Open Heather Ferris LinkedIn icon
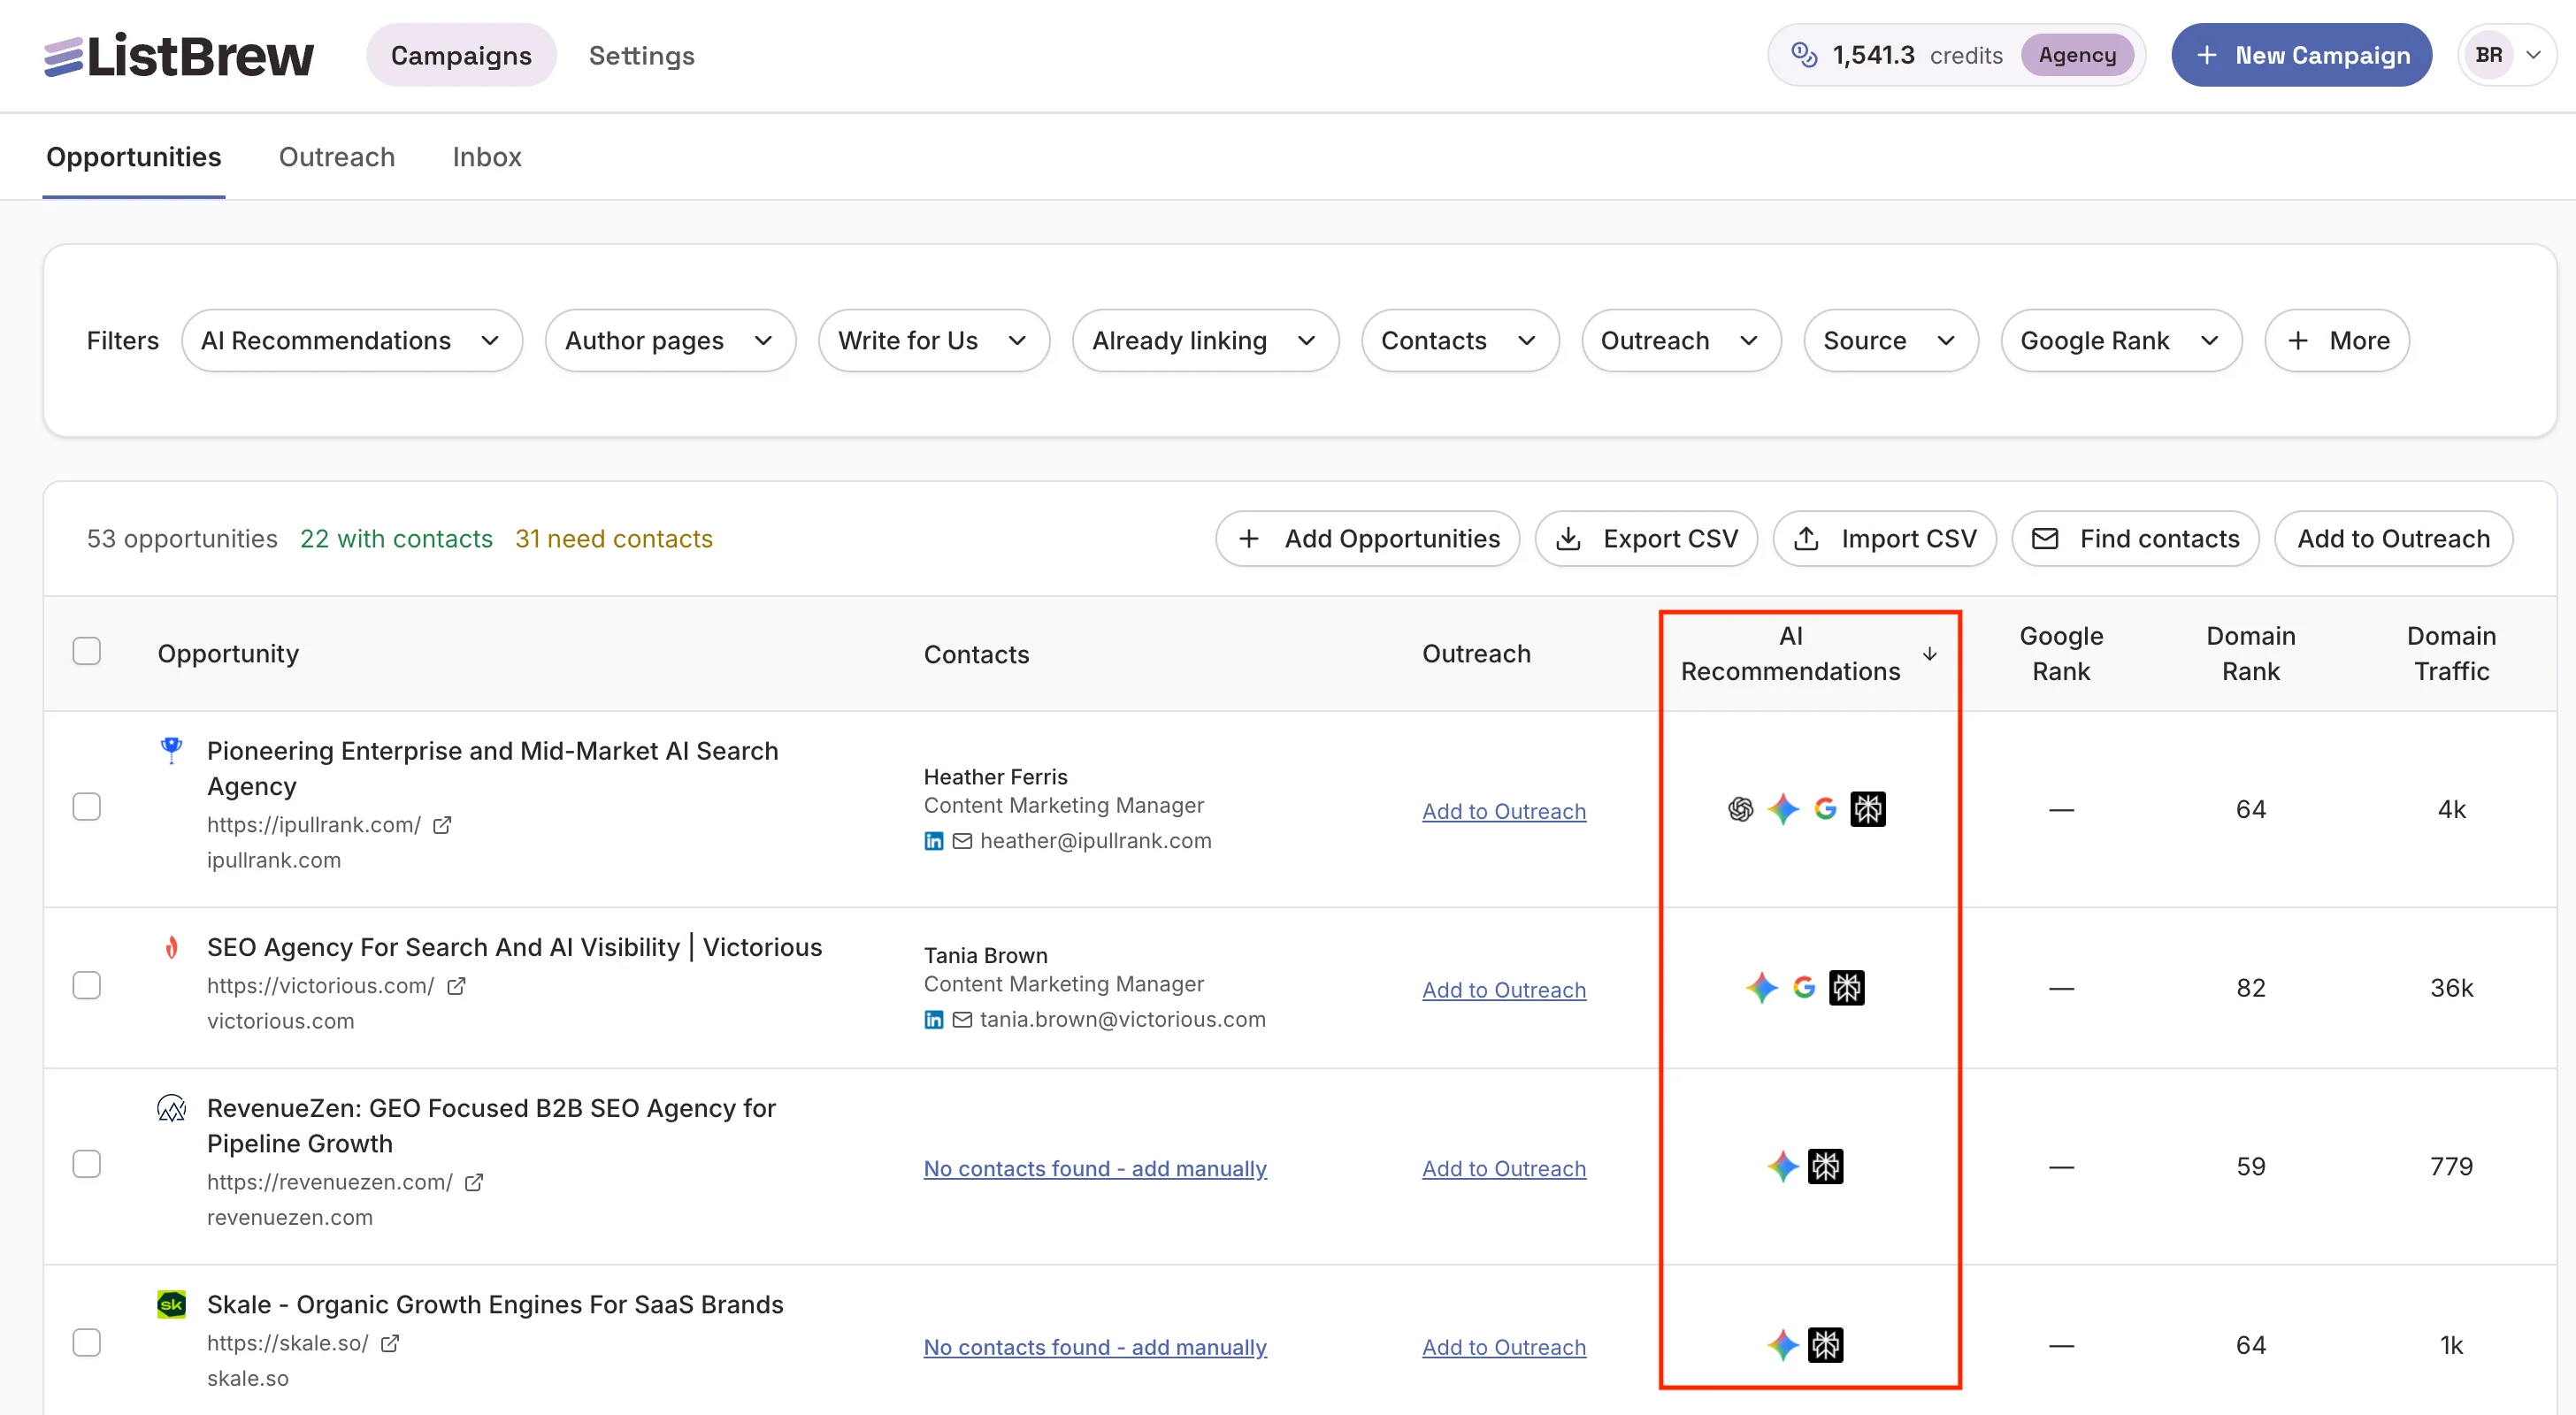The height and width of the screenshot is (1415, 2576). click(933, 841)
